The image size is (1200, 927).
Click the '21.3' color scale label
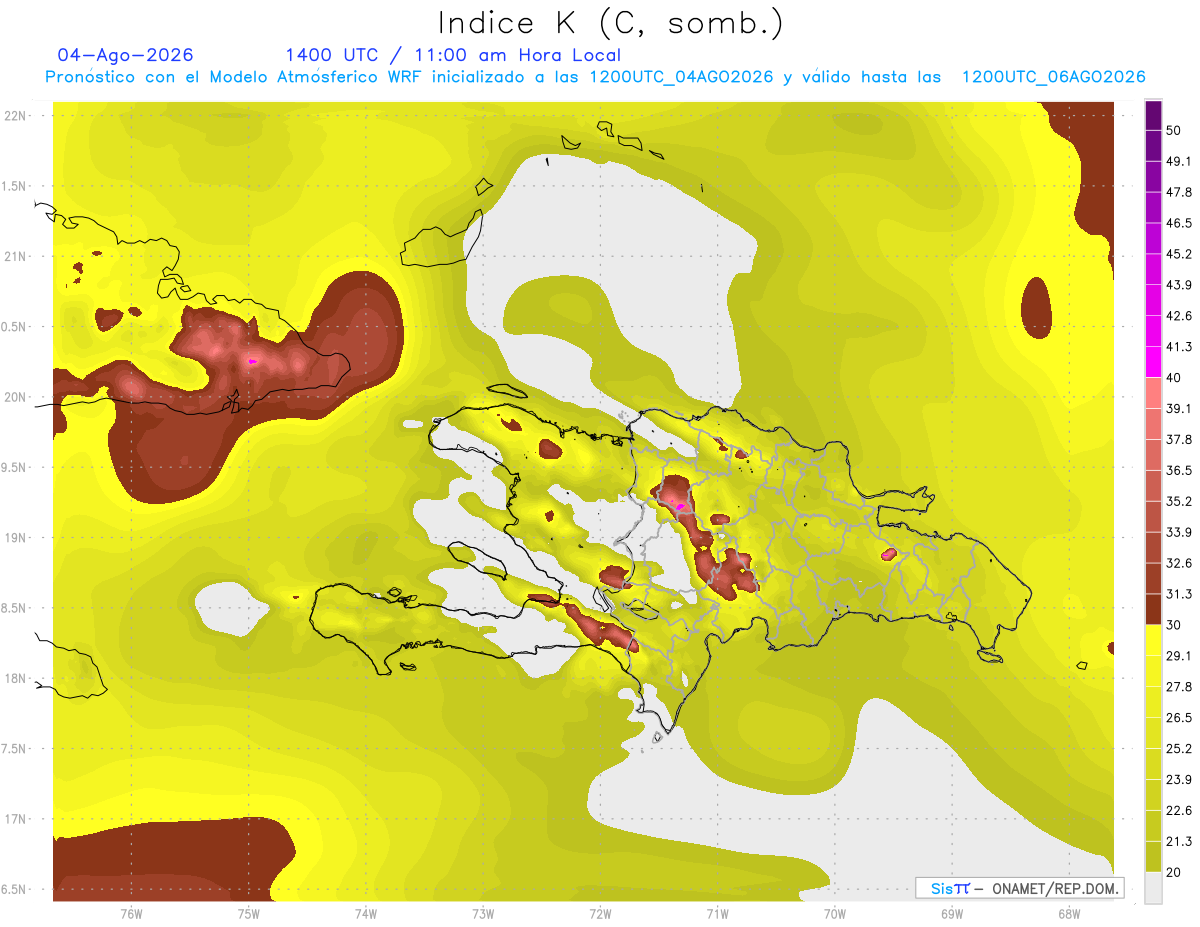(1179, 841)
